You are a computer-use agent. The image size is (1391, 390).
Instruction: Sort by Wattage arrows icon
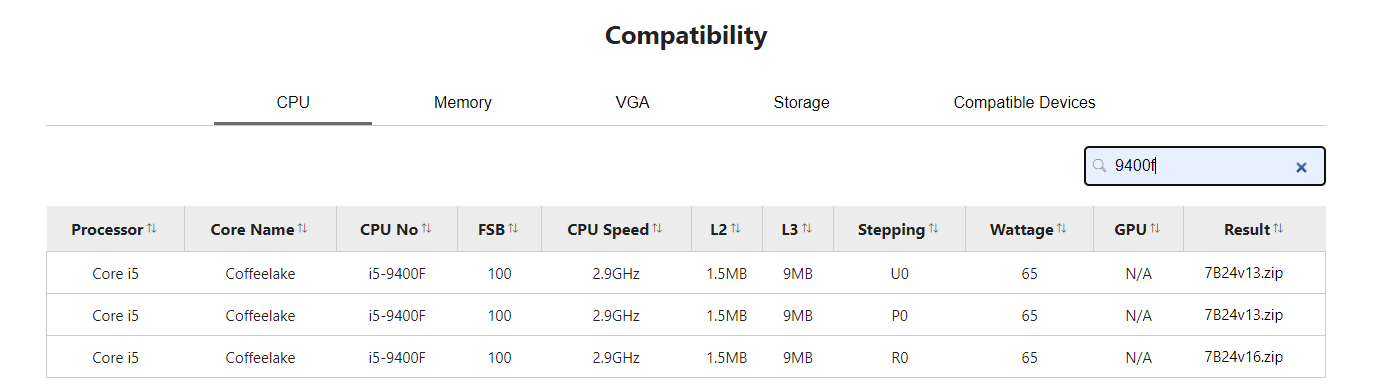(1063, 229)
